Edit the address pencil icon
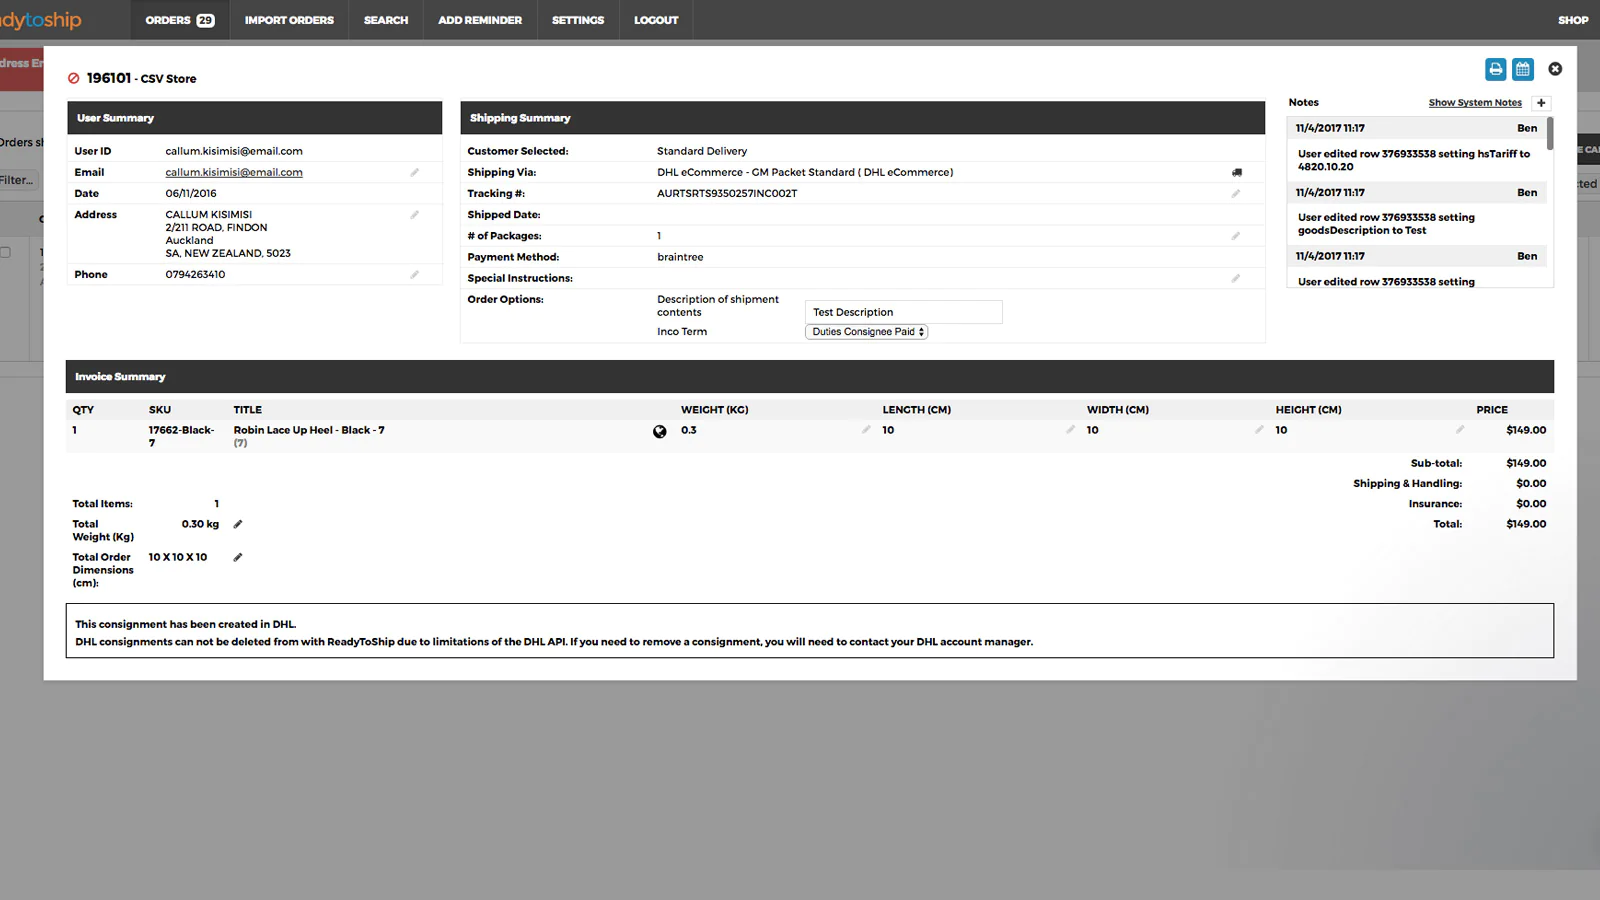 pos(415,215)
